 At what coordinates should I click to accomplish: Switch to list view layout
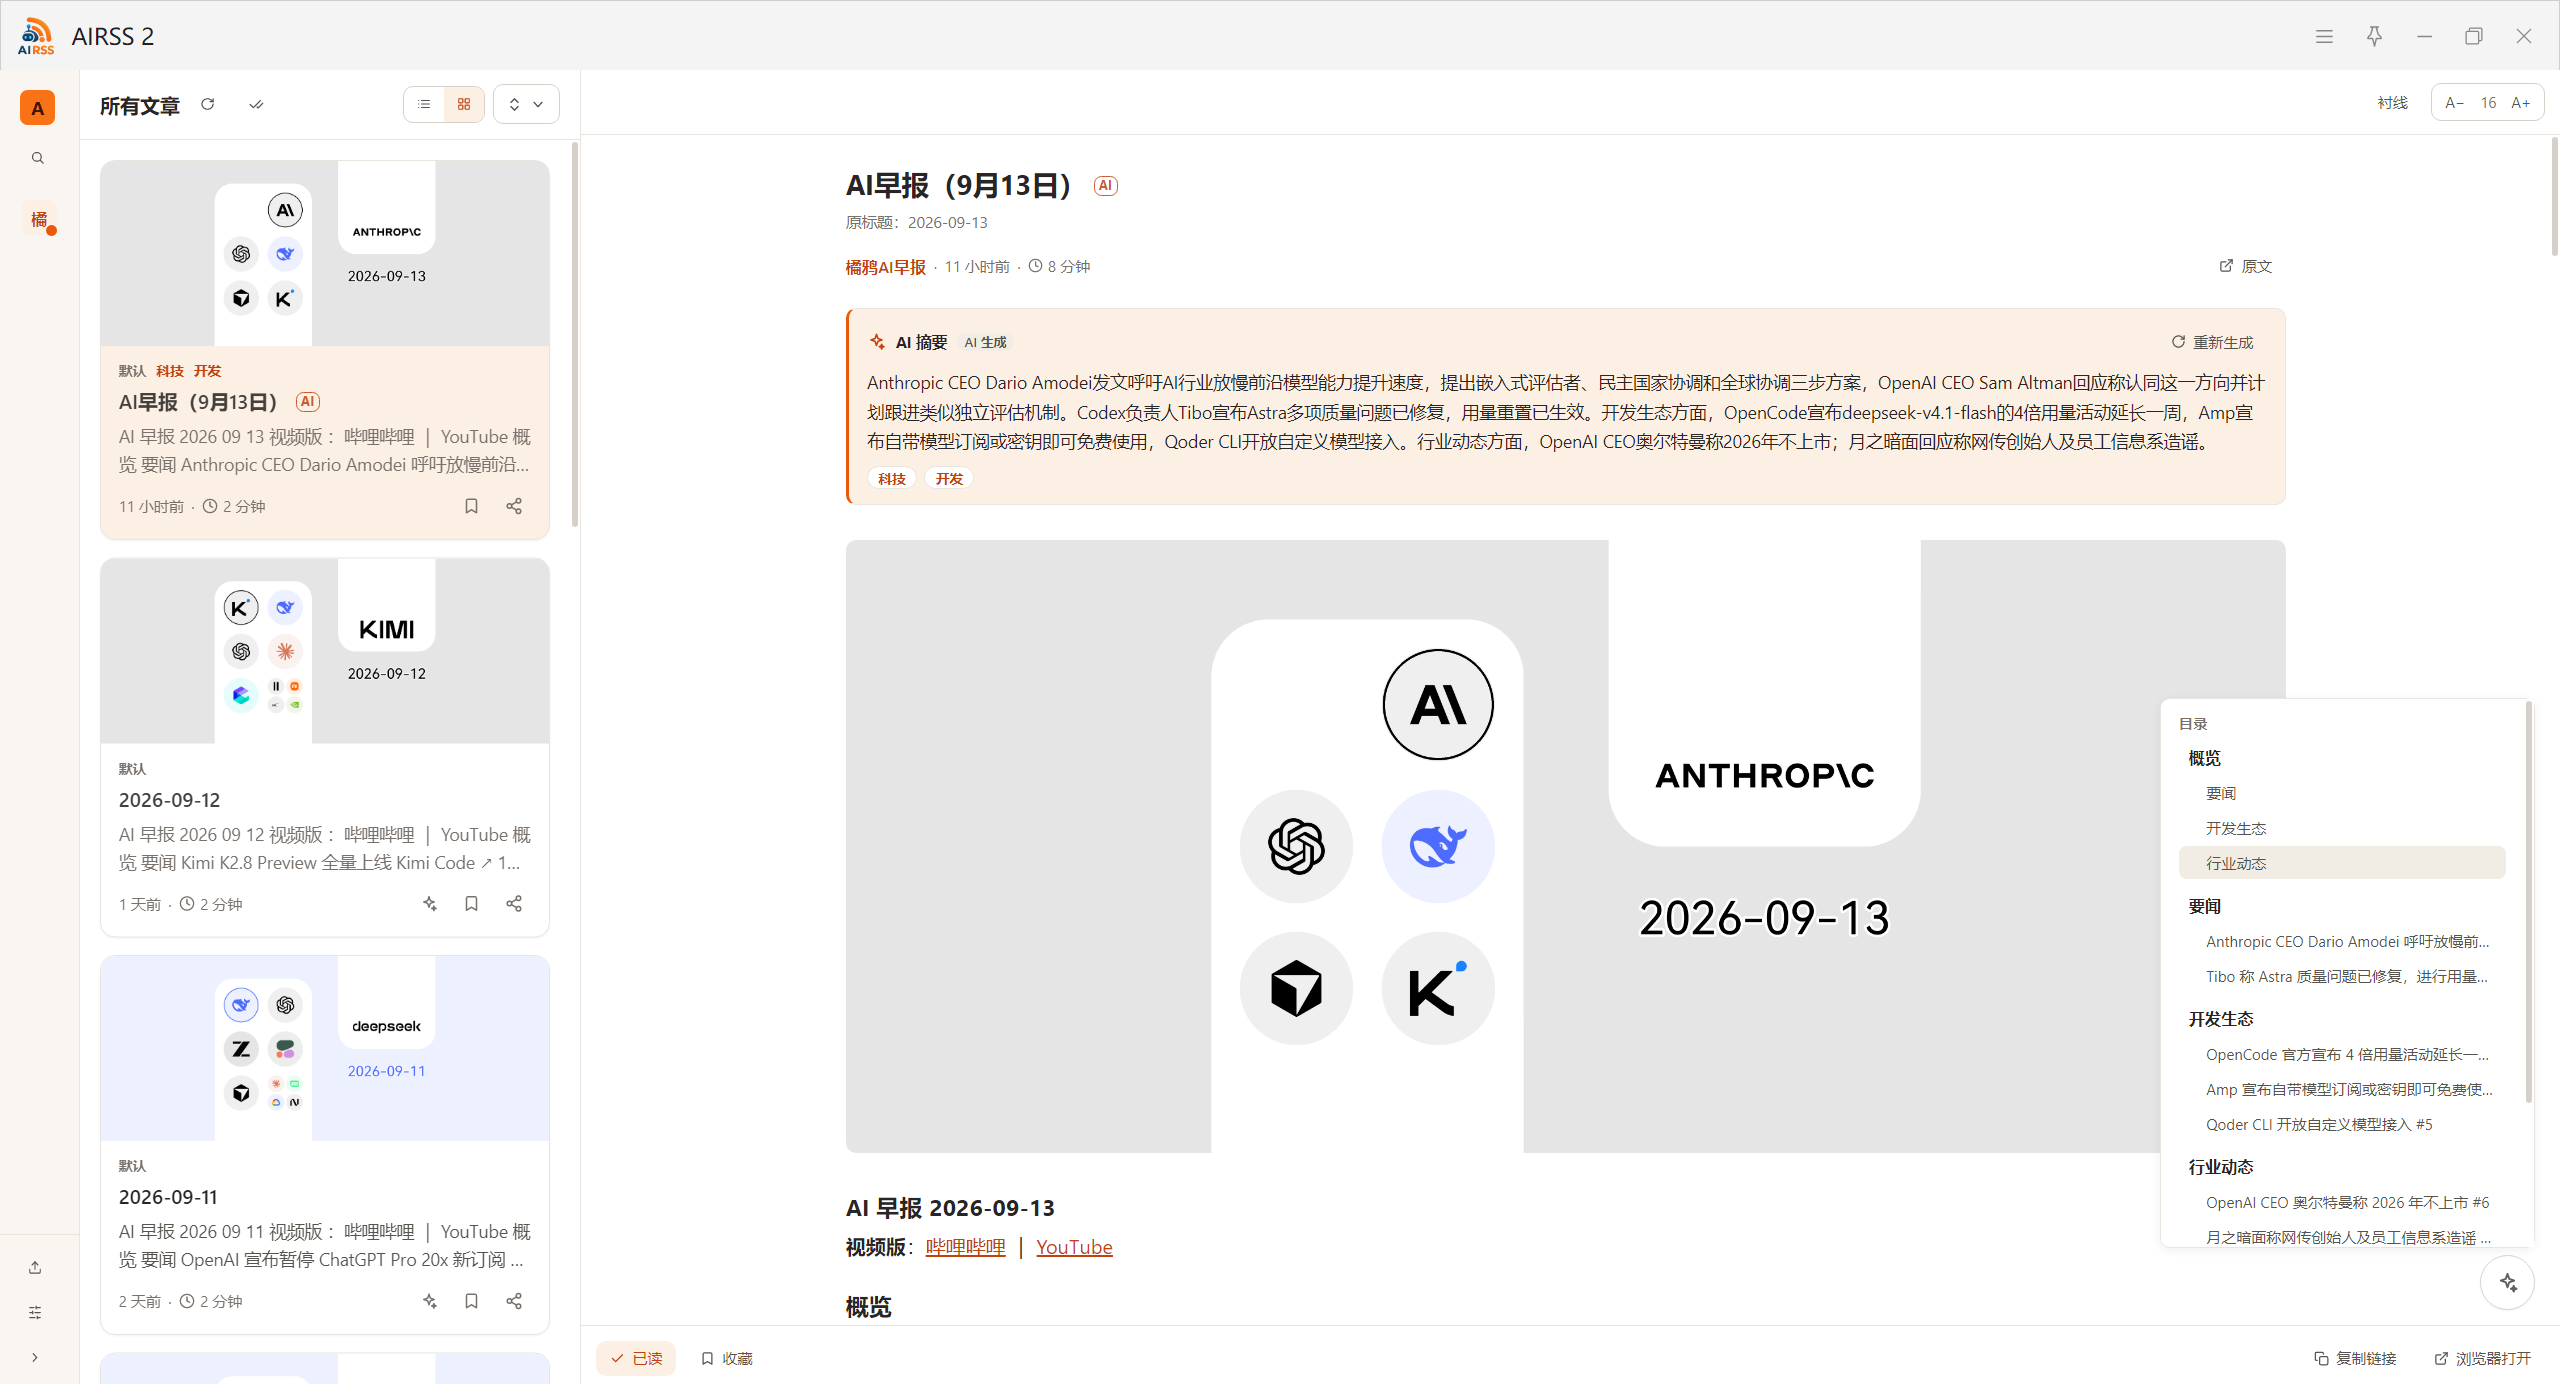pos(424,104)
